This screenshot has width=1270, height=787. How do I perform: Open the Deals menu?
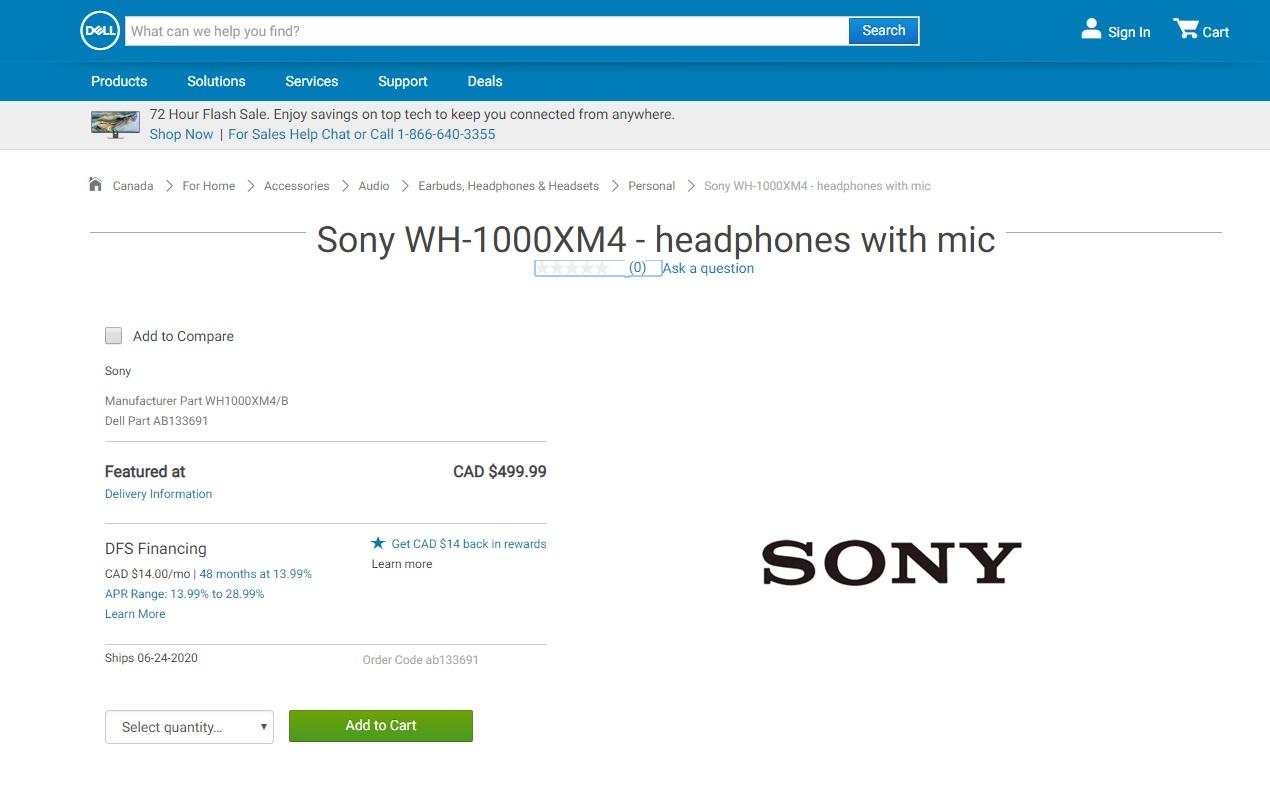coord(485,81)
